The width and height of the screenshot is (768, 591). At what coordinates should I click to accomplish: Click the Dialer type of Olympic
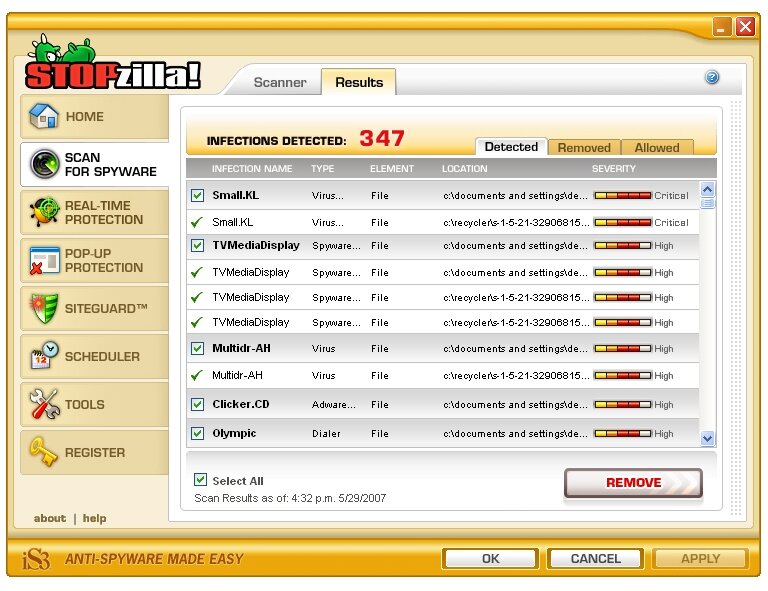click(x=326, y=433)
